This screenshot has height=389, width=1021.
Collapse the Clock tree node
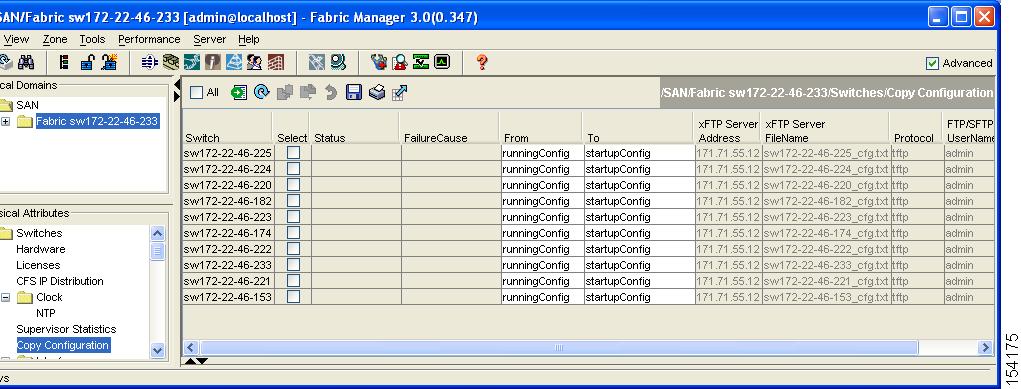click(x=5, y=297)
